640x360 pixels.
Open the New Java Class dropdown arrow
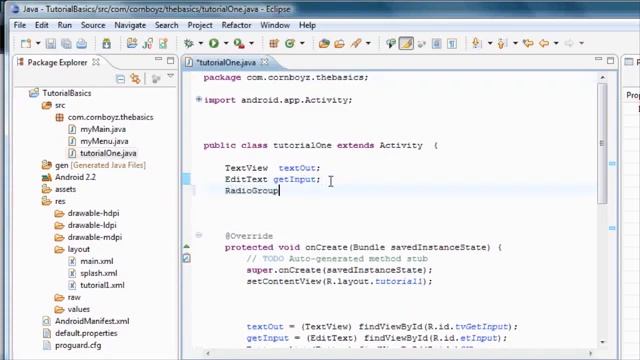coord(302,43)
